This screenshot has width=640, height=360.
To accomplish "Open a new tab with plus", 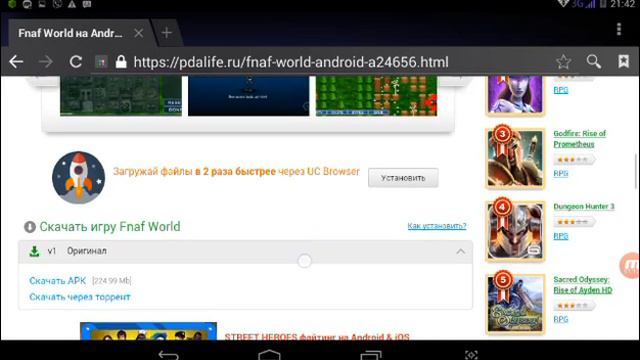I will click(167, 33).
